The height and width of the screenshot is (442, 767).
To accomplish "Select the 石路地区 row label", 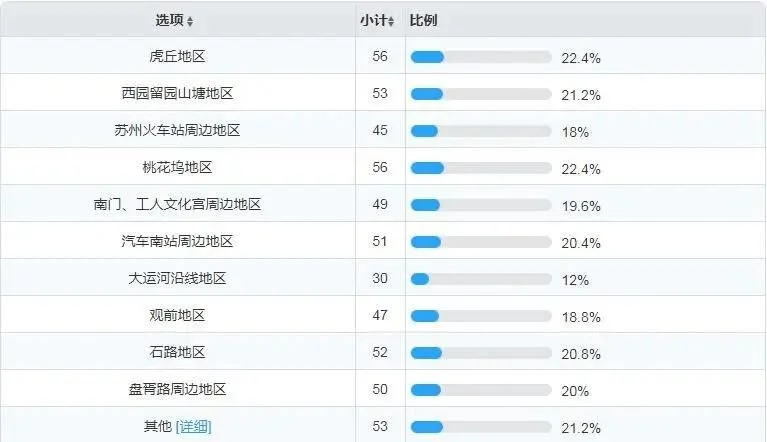I will tap(177, 352).
